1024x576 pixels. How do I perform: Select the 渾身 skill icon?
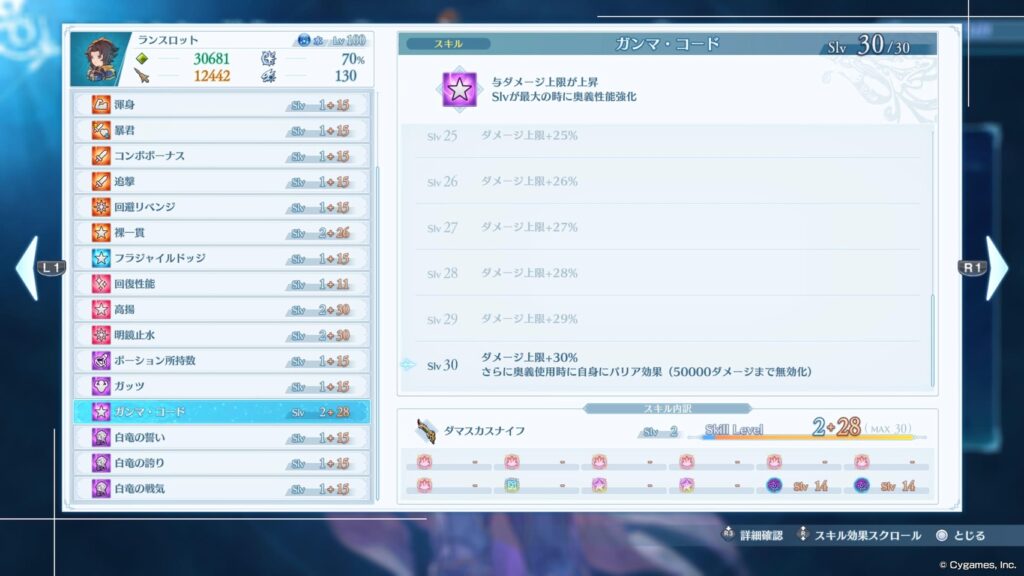(x=101, y=105)
